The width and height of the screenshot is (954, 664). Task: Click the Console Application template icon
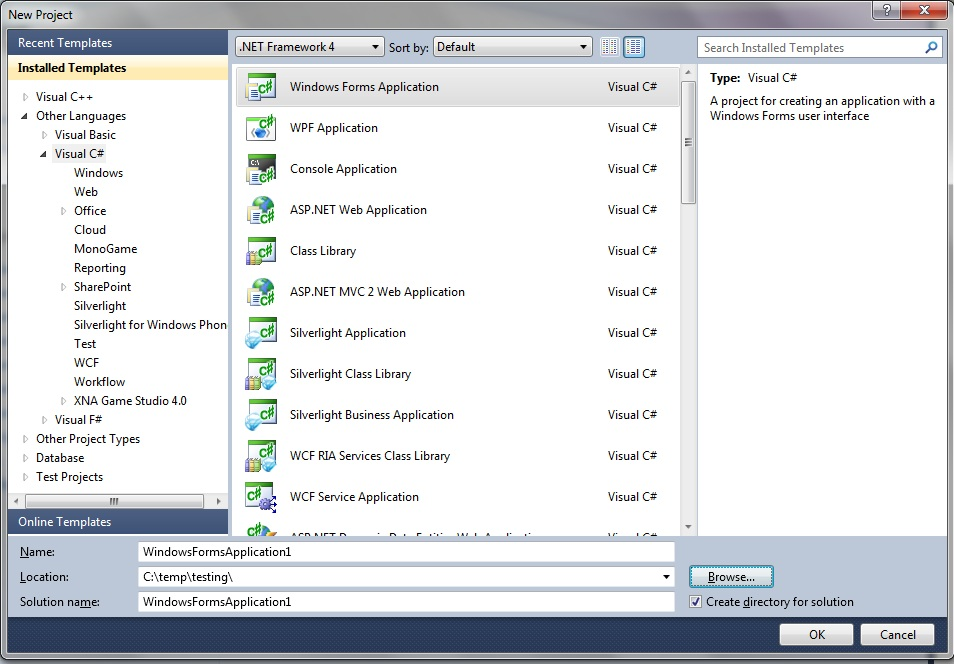coord(261,169)
